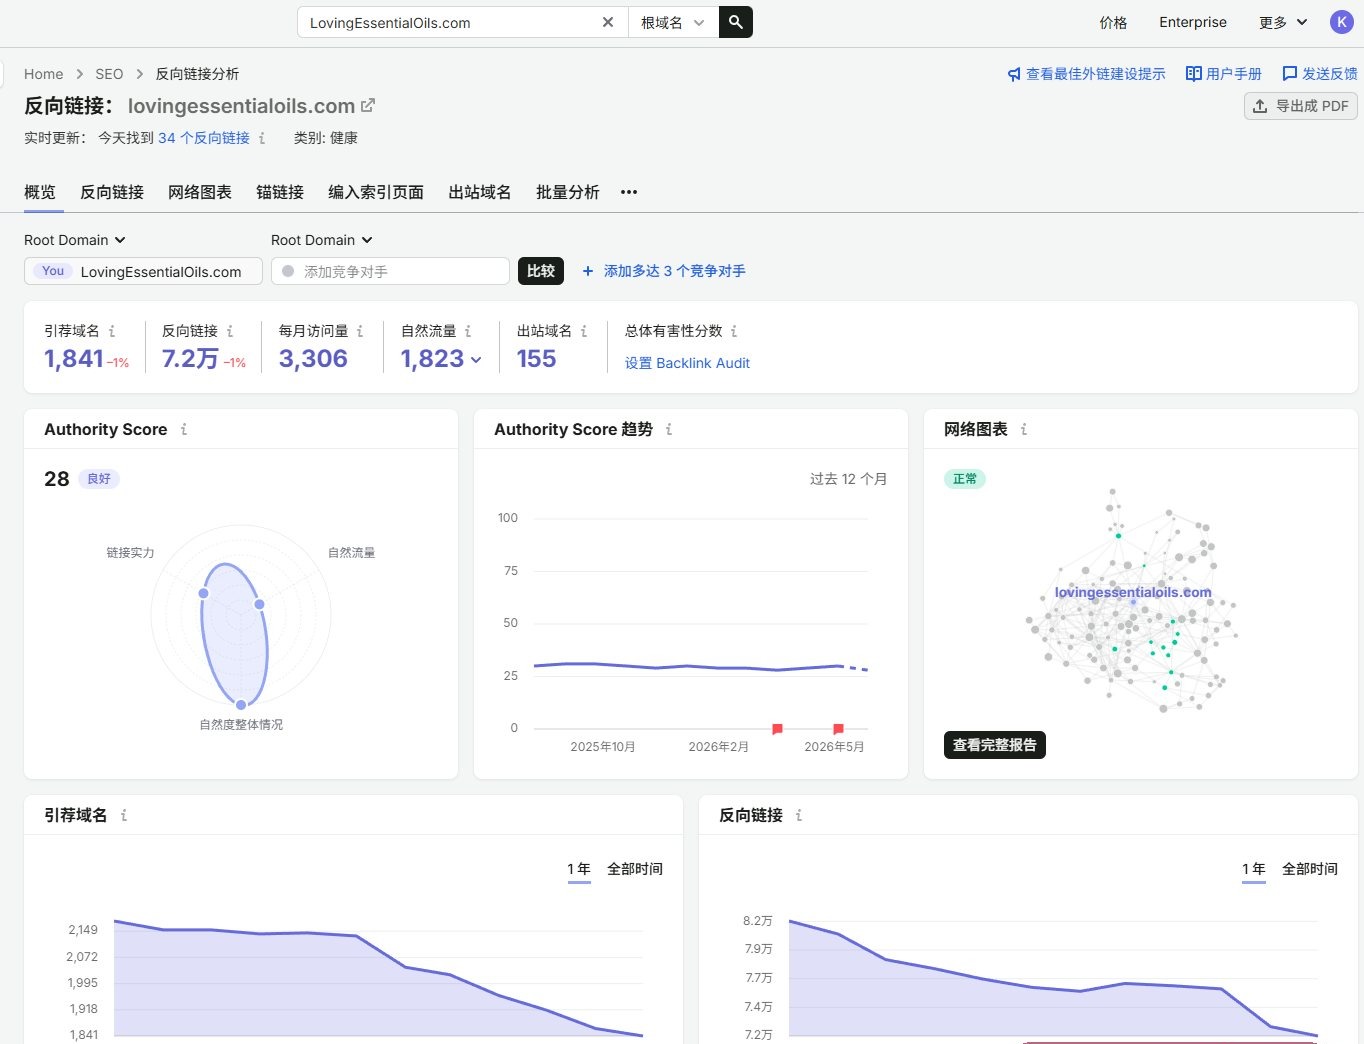Clear the domain search field
Image resolution: width=1364 pixels, height=1044 pixels.
click(x=607, y=22)
